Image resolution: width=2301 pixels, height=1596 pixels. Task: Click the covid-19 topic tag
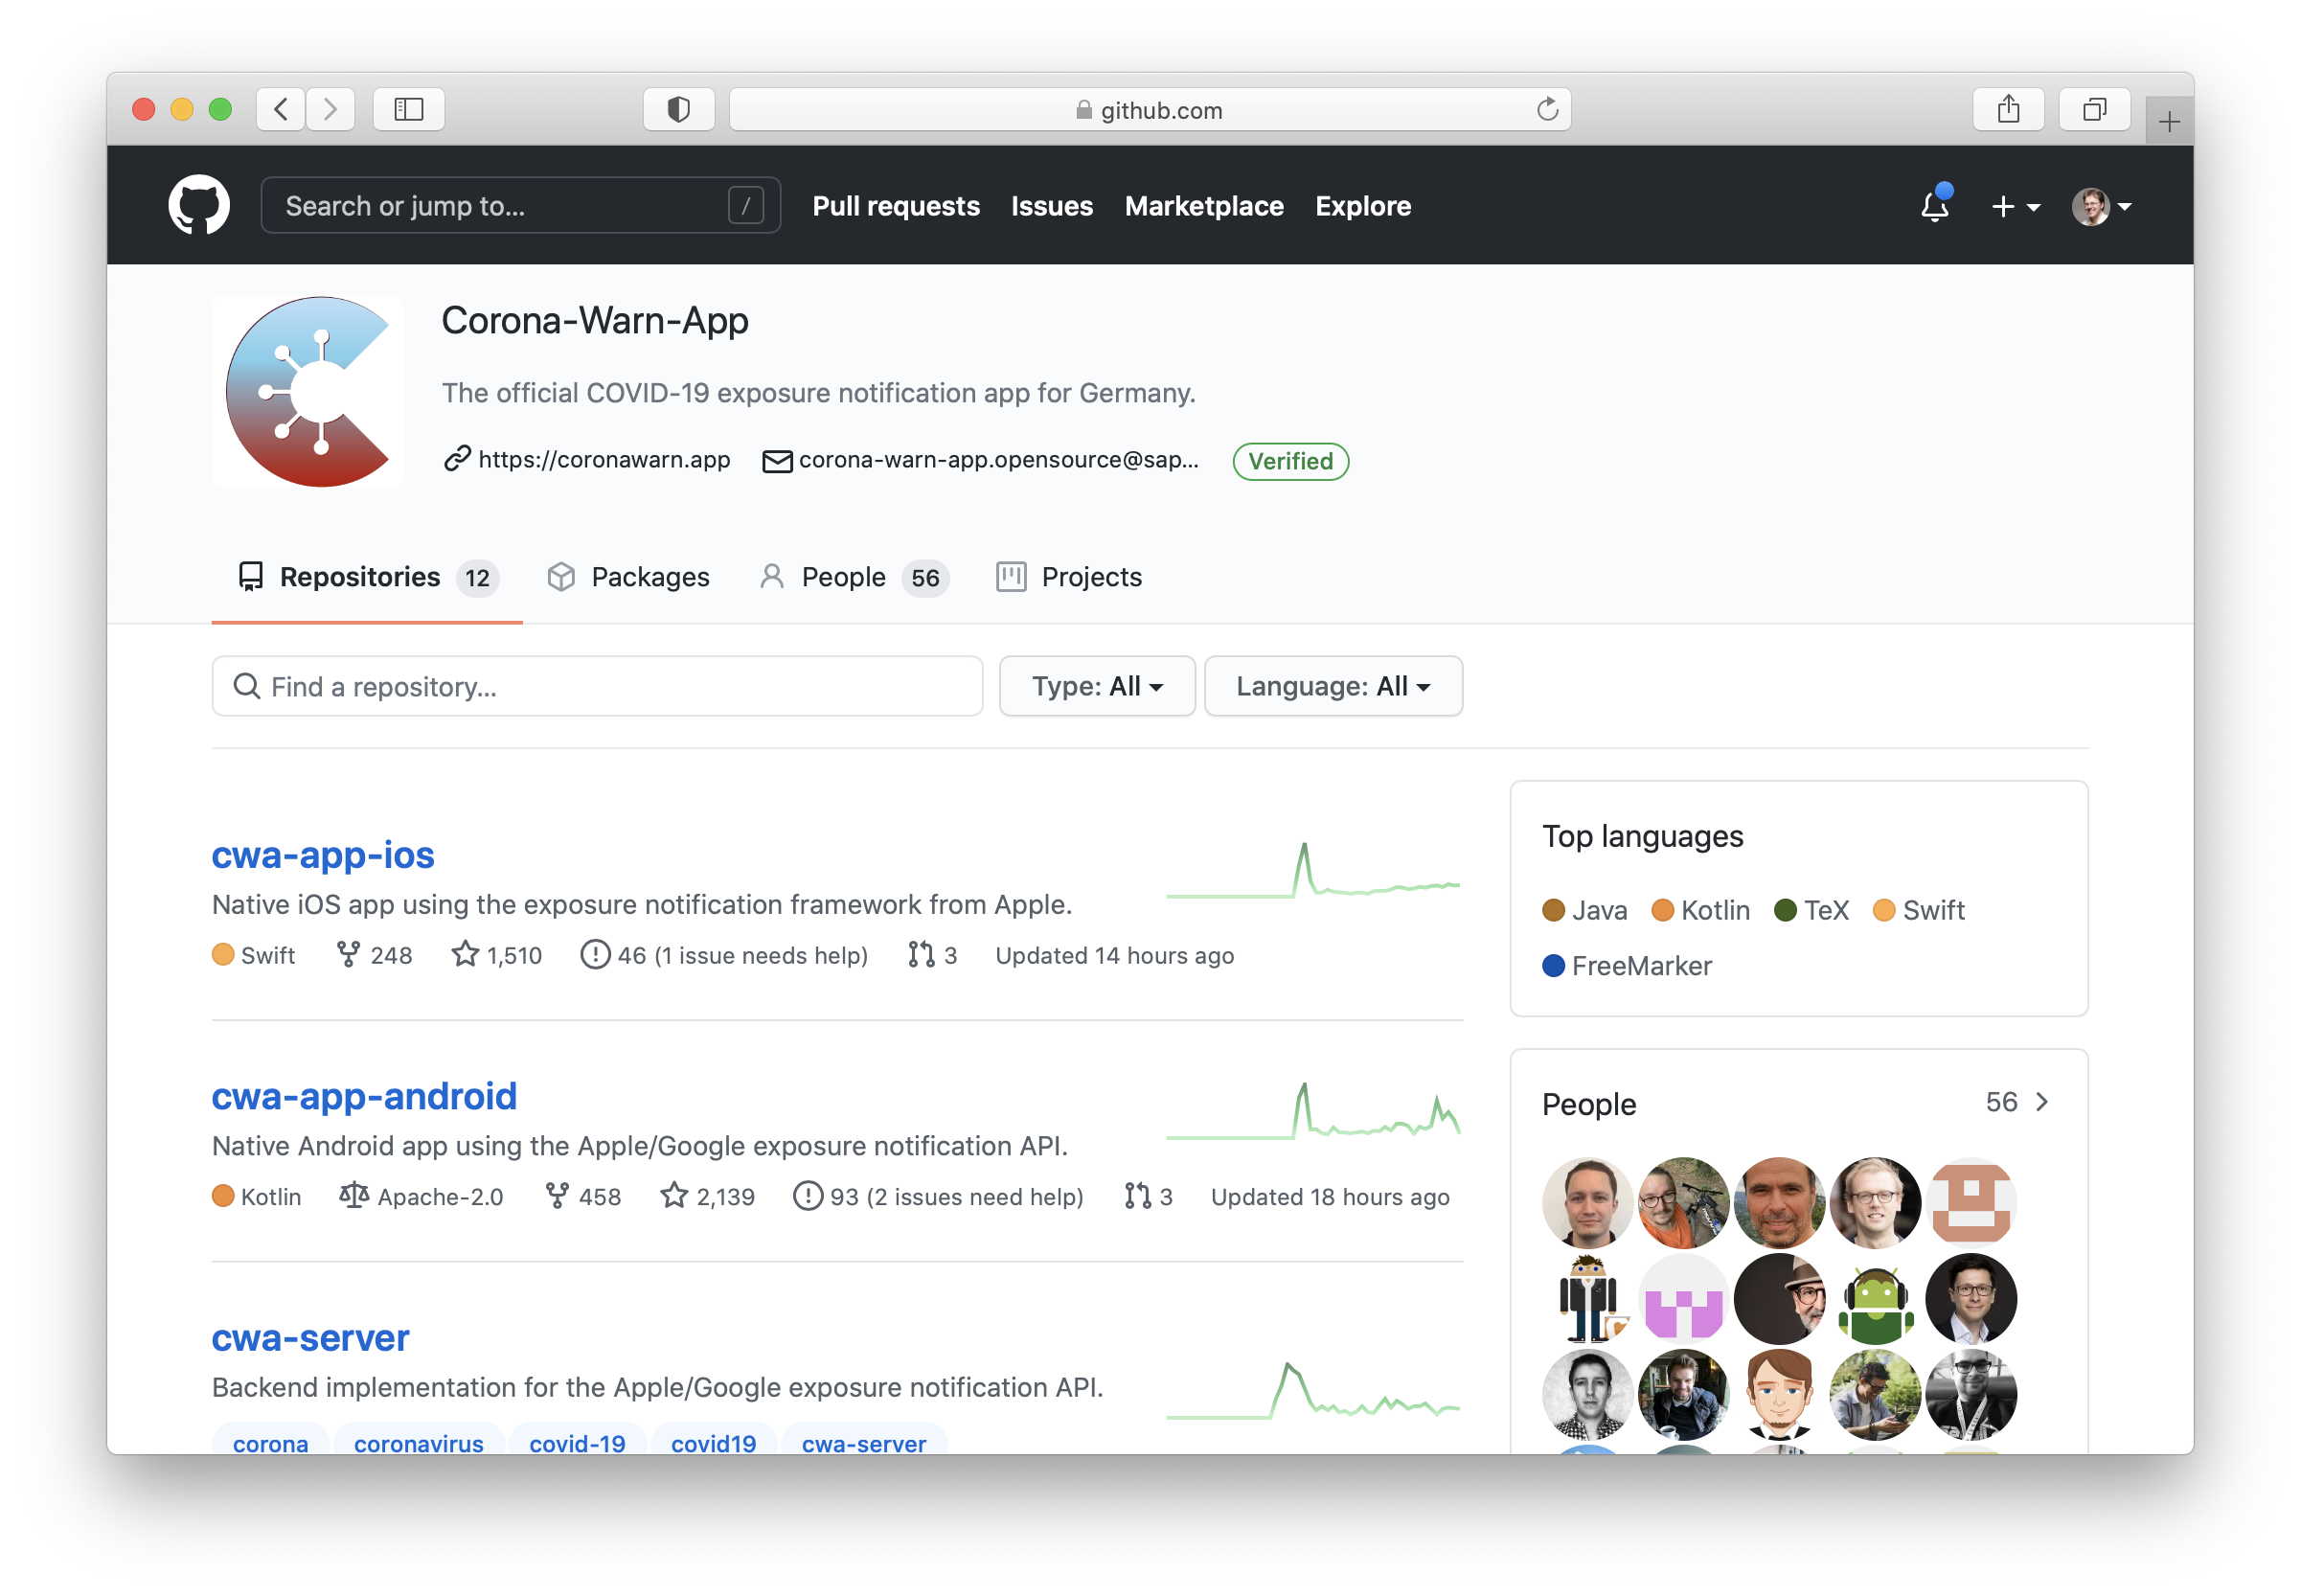577,1442
